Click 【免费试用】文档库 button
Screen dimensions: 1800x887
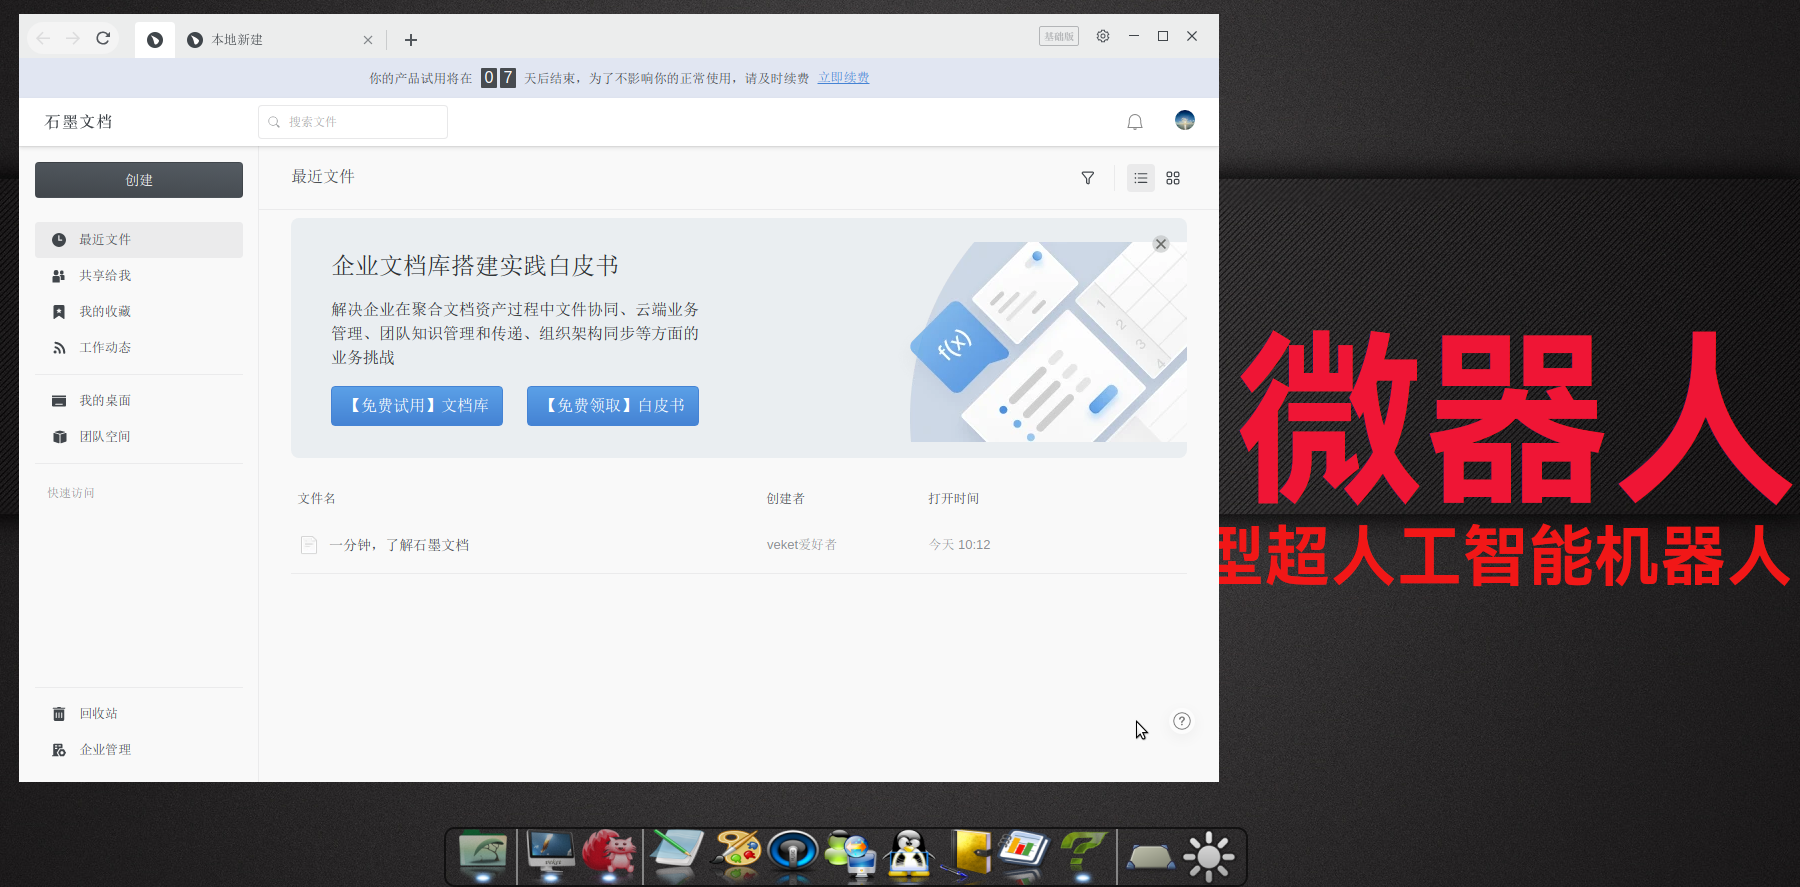417,406
